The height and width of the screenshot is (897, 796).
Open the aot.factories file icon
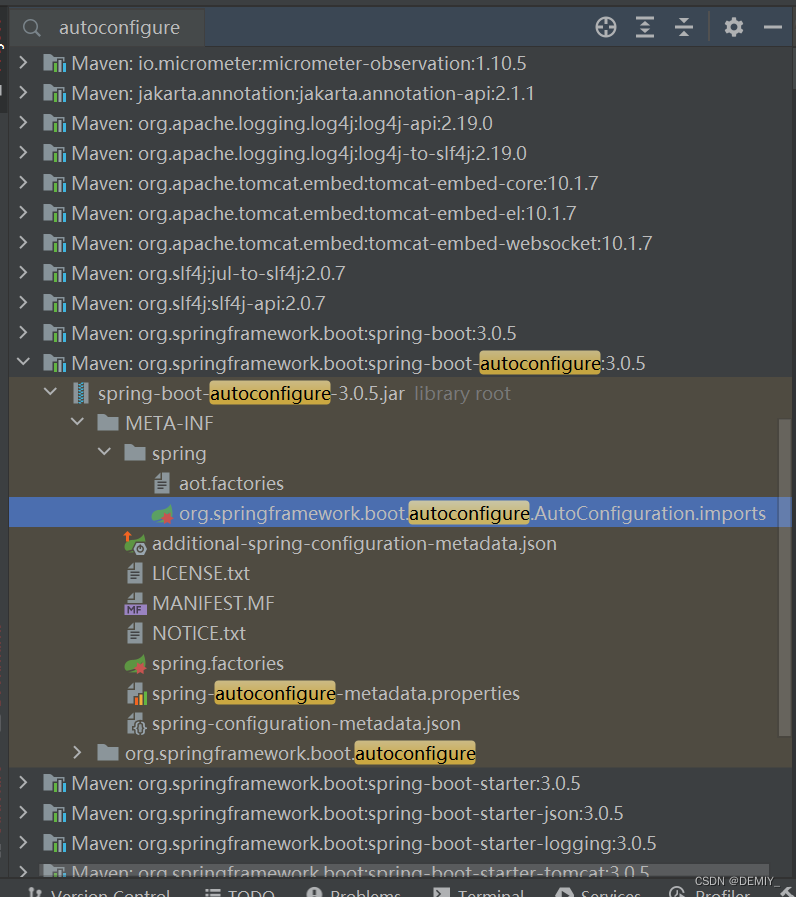pos(161,483)
